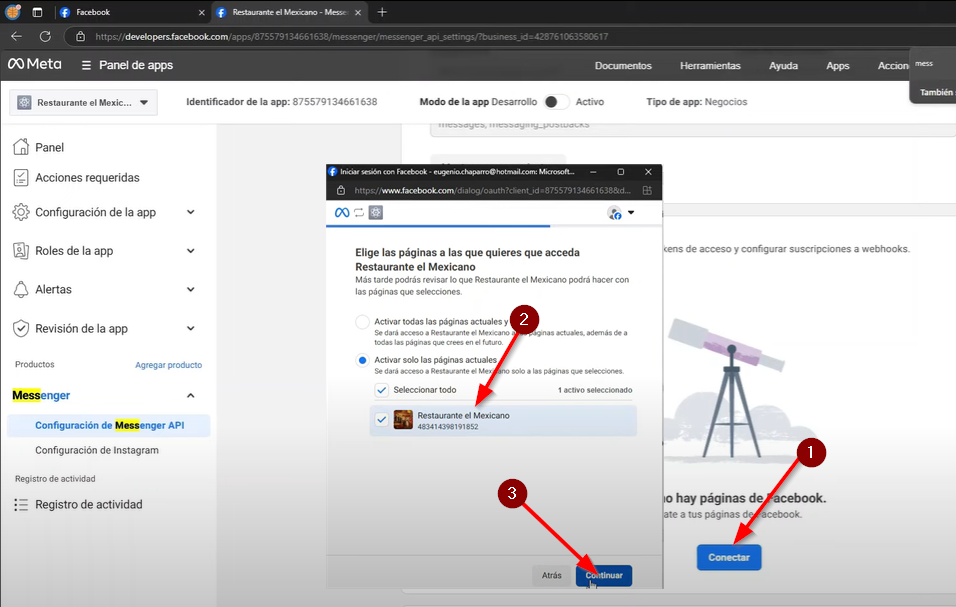Click the Meta infinity logo in popup
Viewport: 956px width, 607px height.
click(x=342, y=213)
